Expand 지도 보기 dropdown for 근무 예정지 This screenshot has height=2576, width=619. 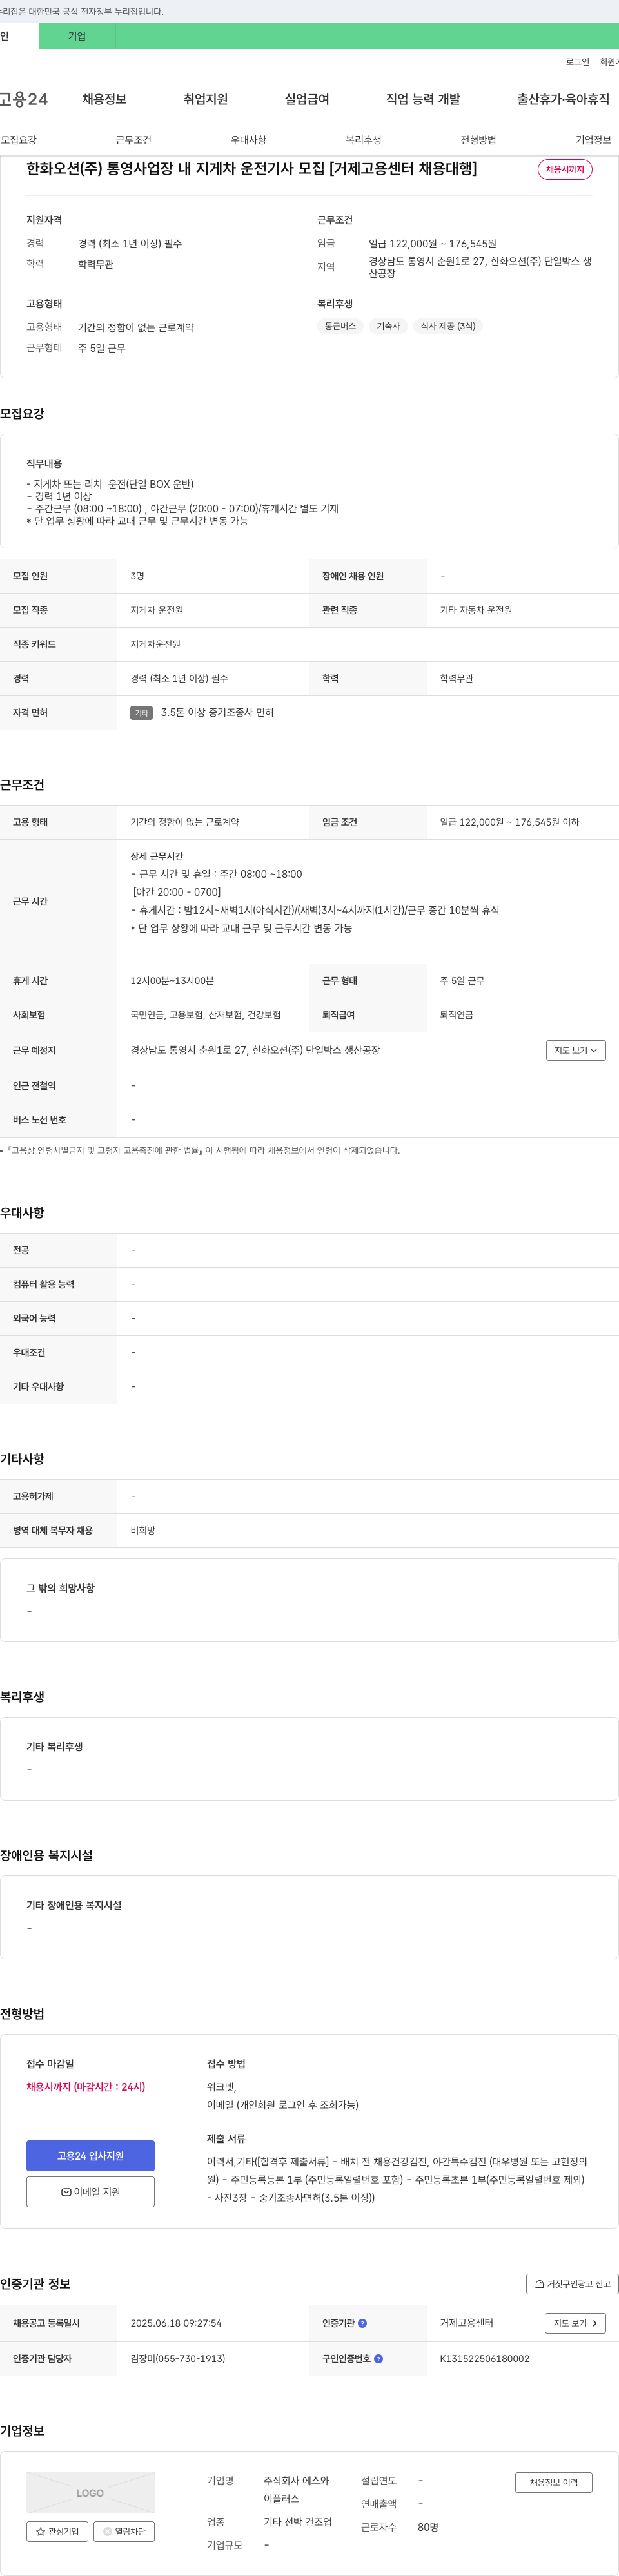click(576, 1050)
